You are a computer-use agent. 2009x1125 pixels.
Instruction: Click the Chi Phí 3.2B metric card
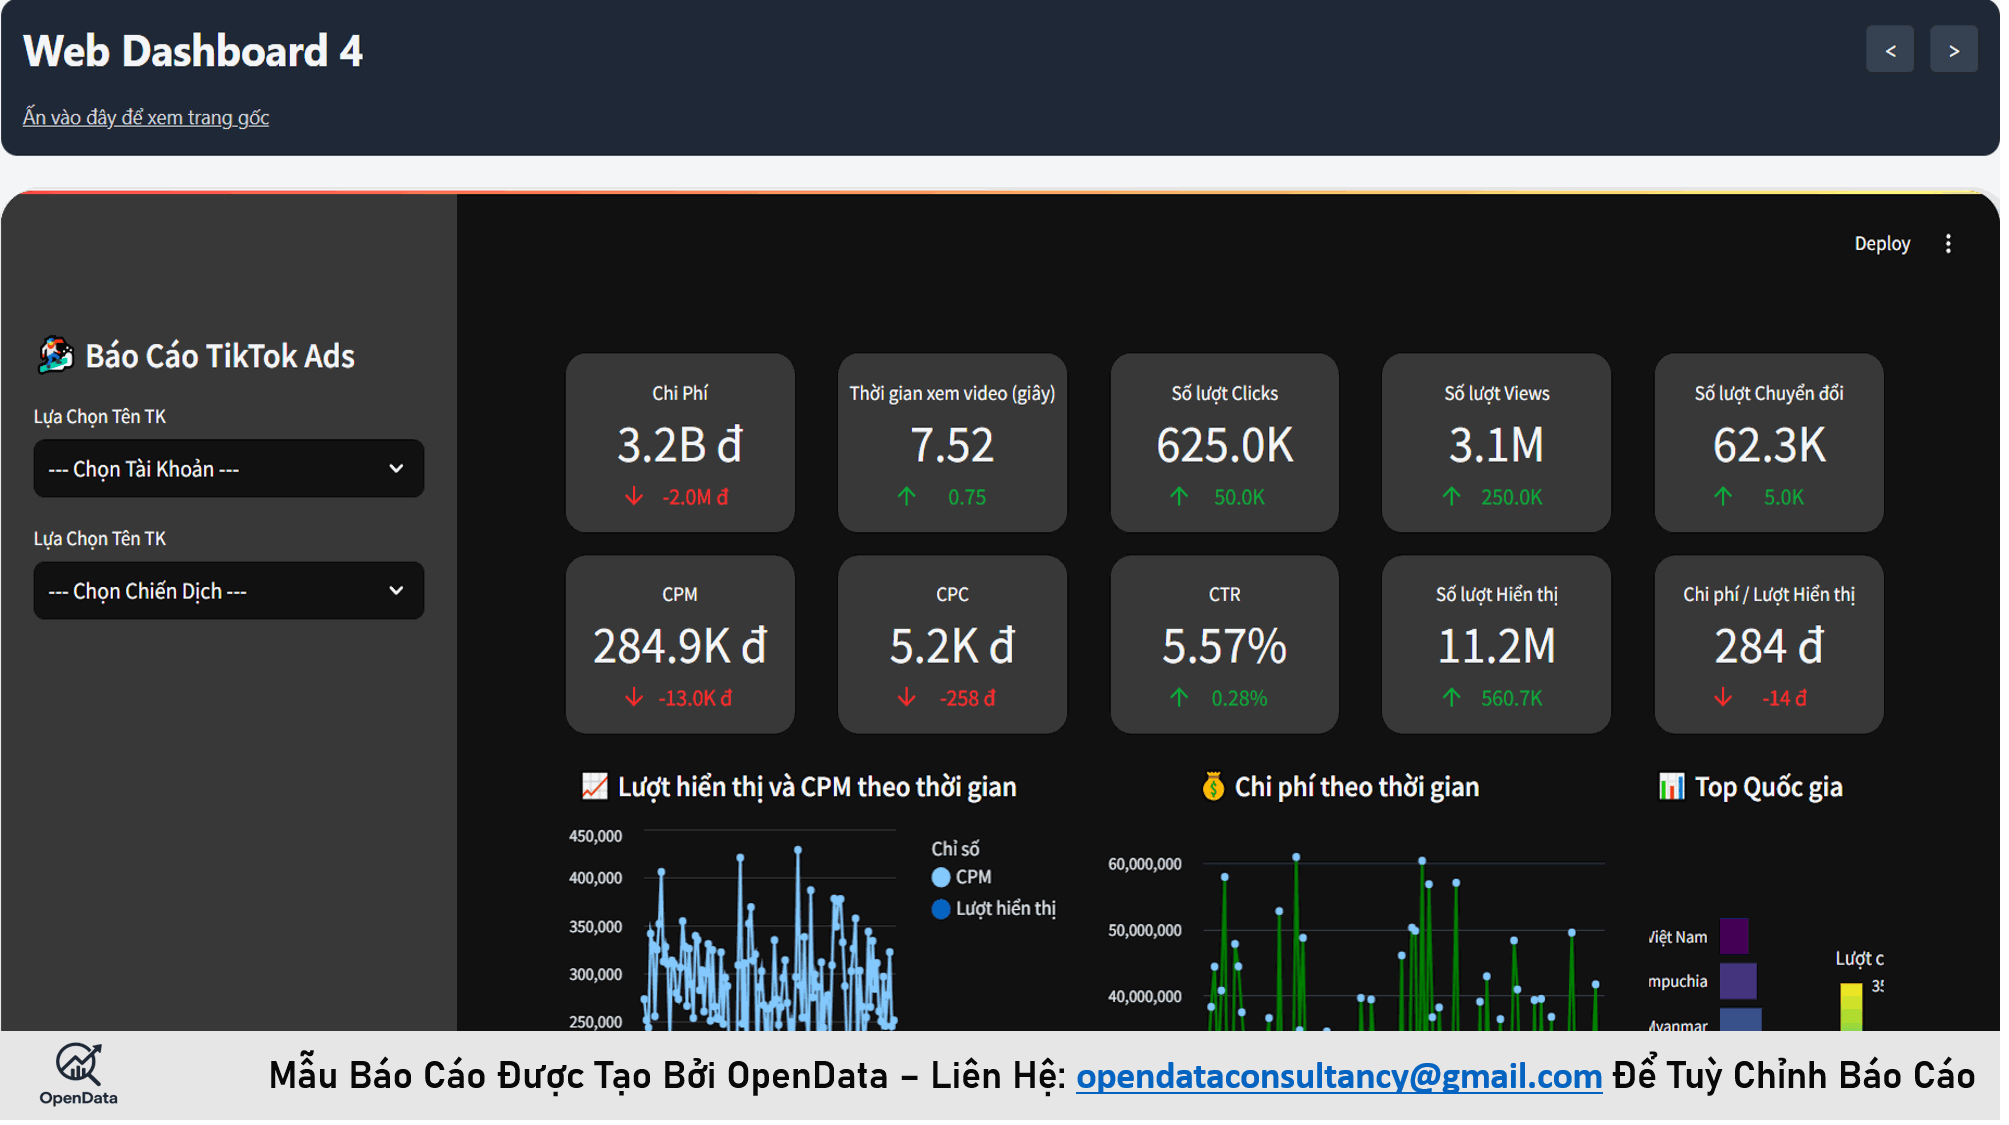coord(680,443)
